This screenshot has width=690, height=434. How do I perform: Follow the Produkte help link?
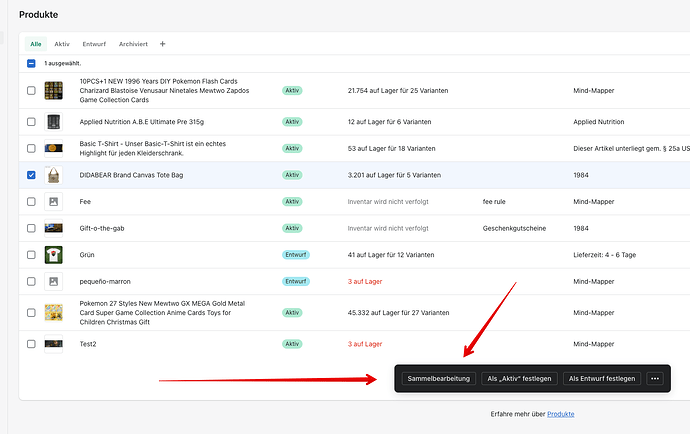pos(560,413)
